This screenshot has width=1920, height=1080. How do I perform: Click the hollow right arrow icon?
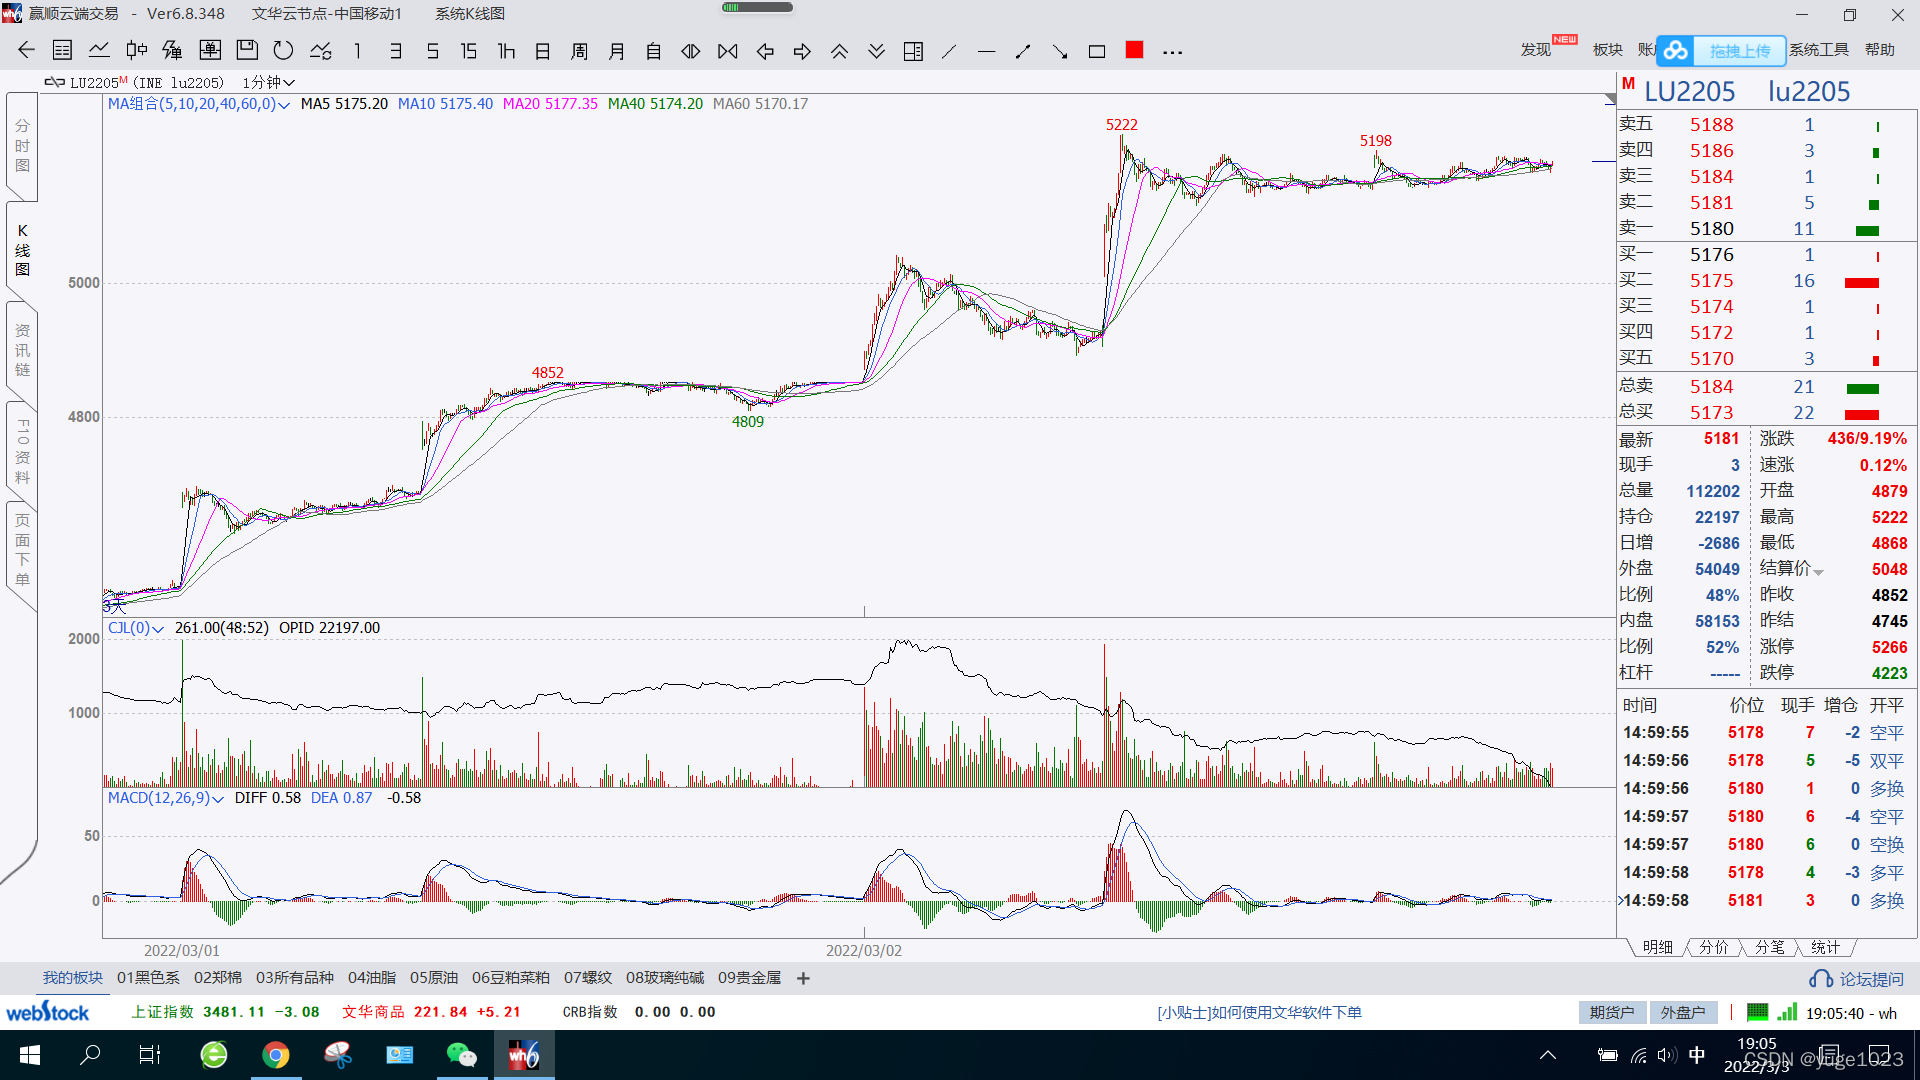pyautogui.click(x=802, y=51)
